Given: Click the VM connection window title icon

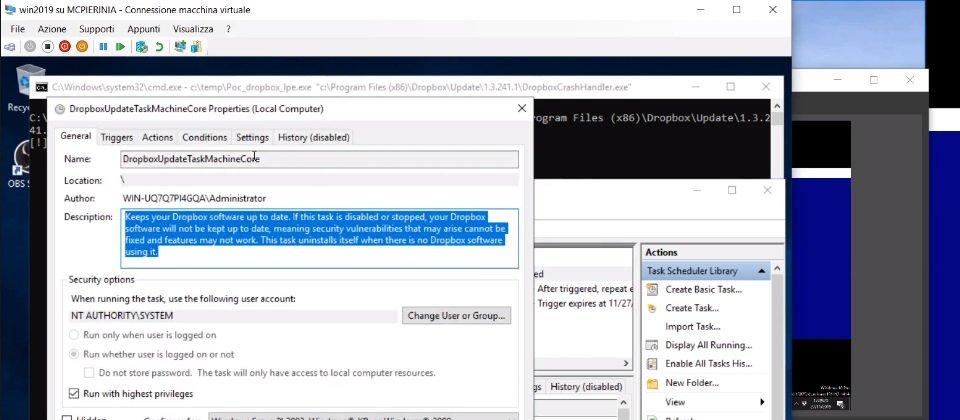Looking at the screenshot, I should (x=10, y=10).
